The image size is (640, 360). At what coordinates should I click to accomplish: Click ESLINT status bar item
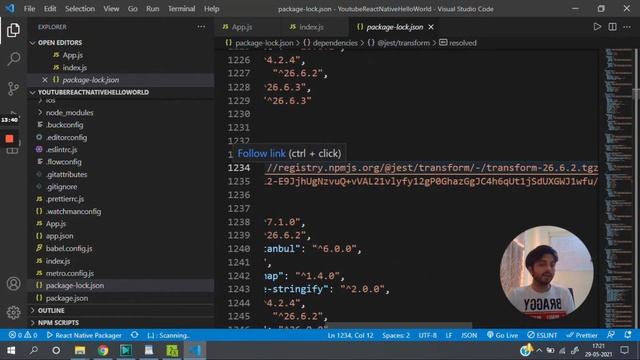pyautogui.click(x=542, y=335)
